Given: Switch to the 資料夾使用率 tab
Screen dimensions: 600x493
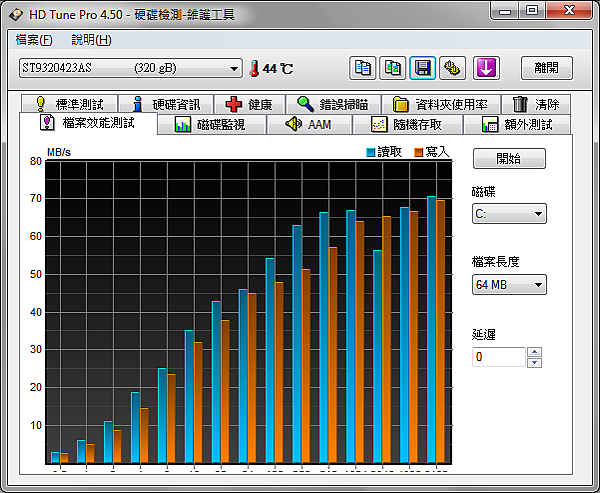Looking at the screenshot, I should point(441,104).
